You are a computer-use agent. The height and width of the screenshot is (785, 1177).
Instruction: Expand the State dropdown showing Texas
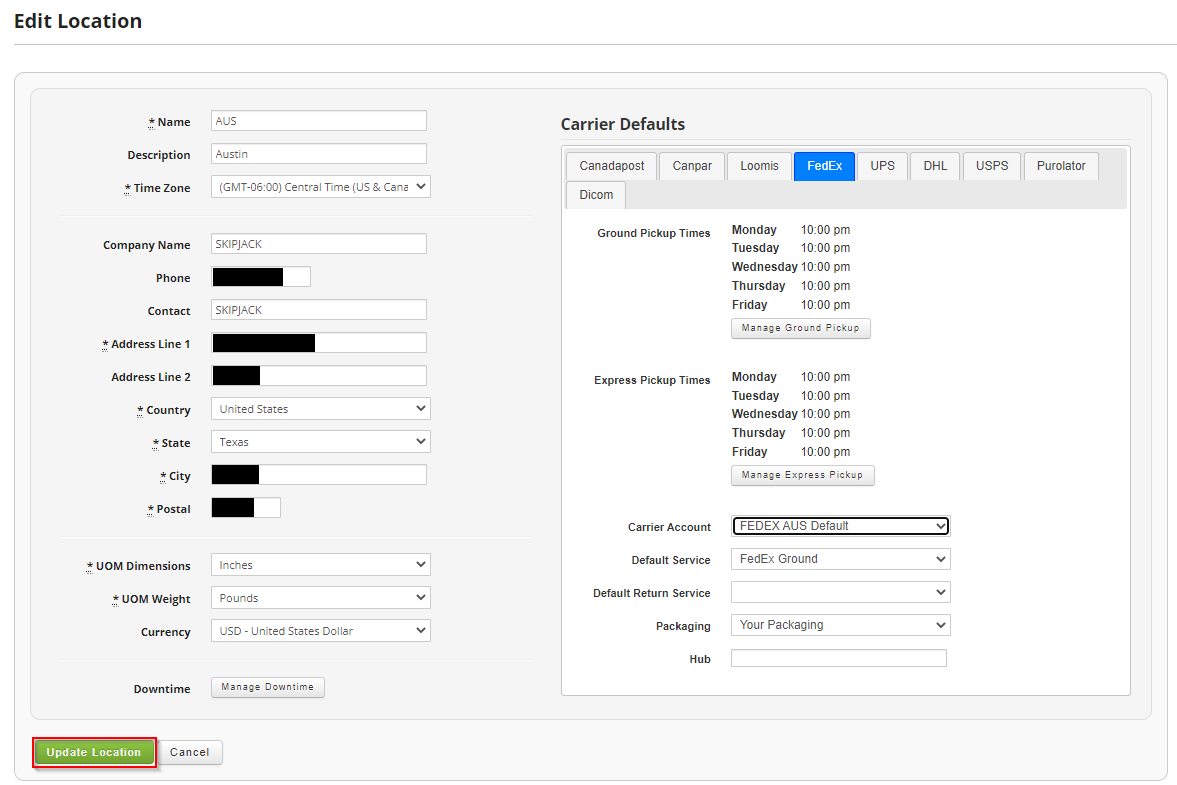(x=320, y=441)
